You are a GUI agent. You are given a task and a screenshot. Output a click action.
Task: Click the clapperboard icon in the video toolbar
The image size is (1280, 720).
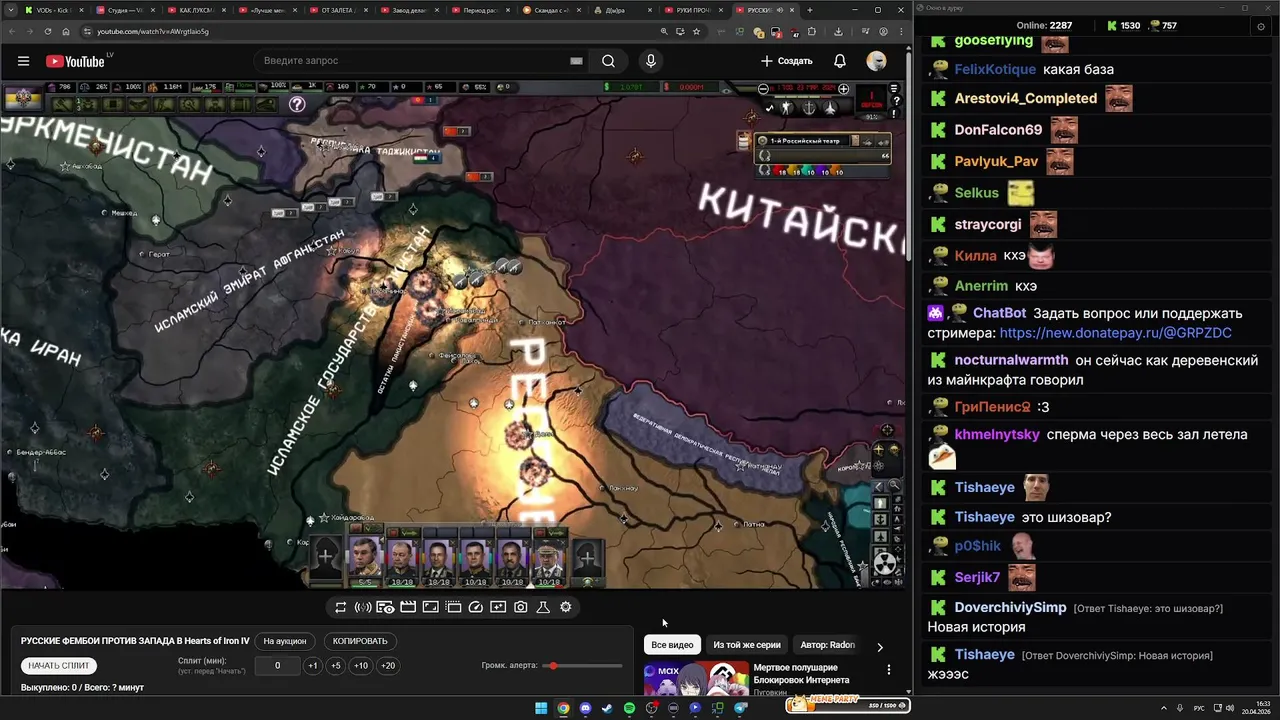click(408, 607)
